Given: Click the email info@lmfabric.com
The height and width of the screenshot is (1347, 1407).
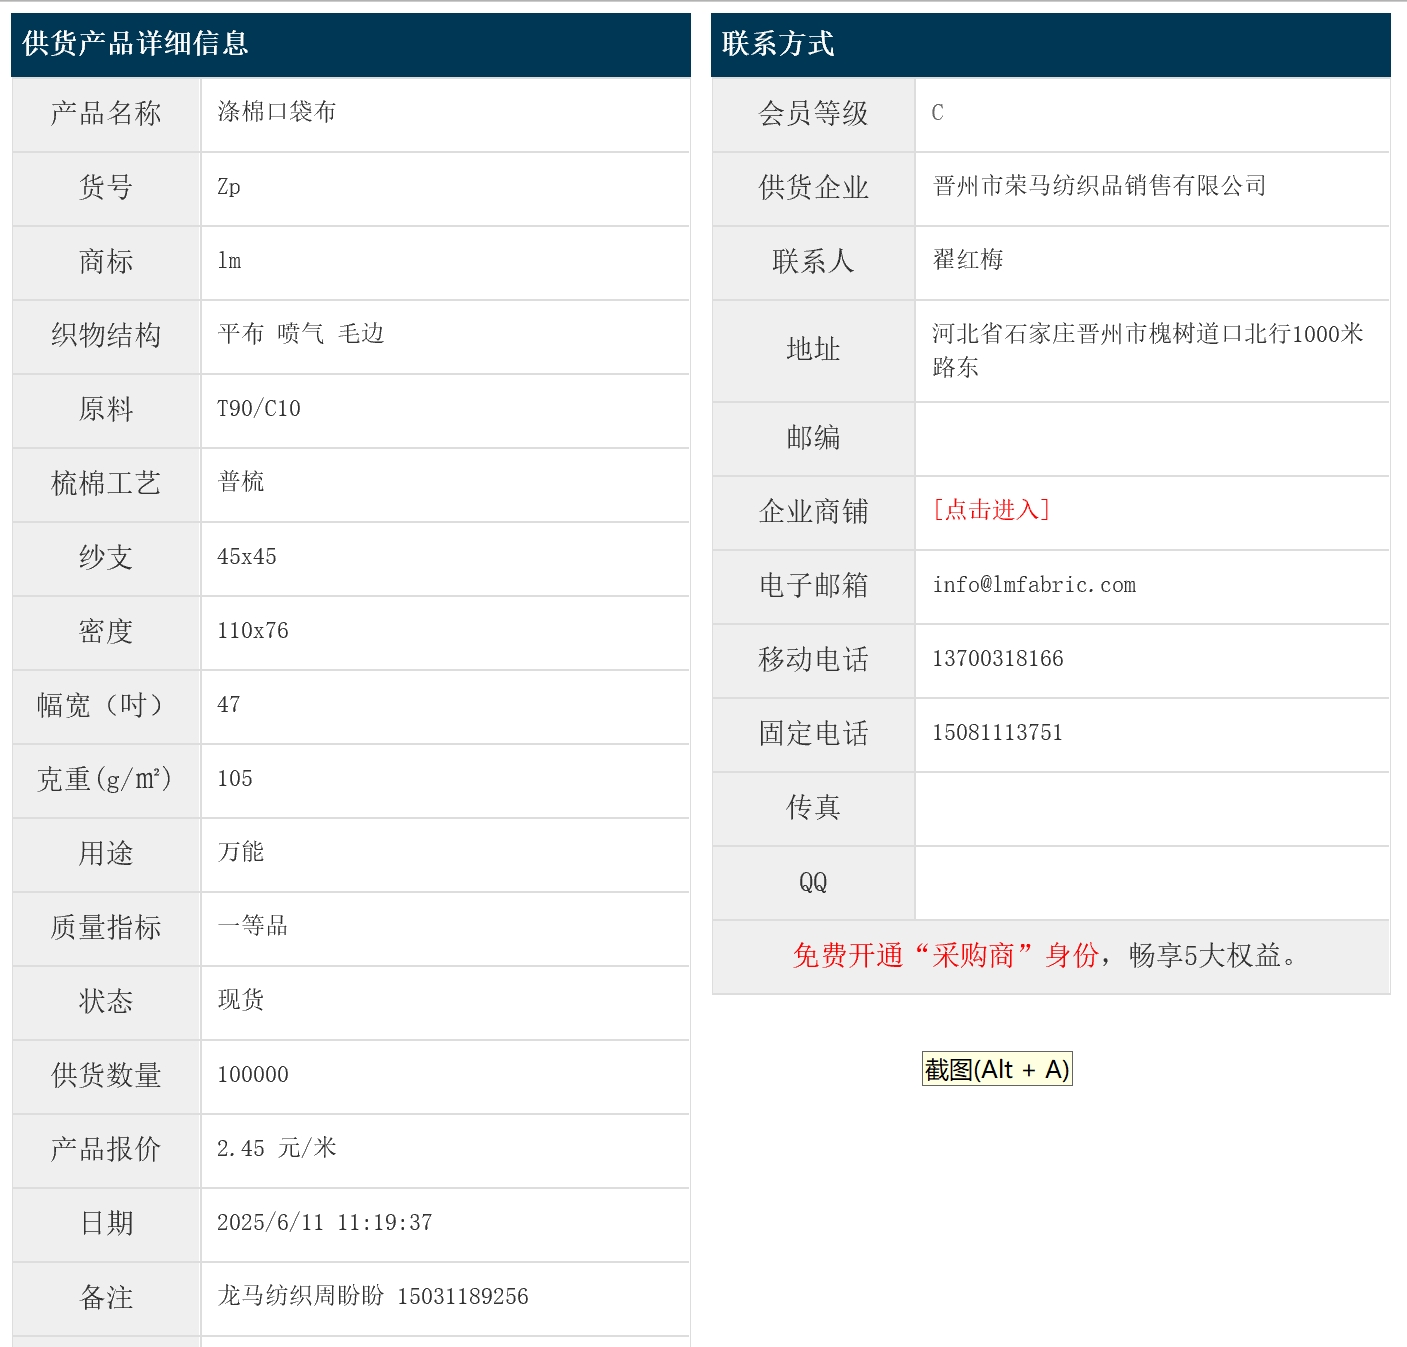Looking at the screenshot, I should tap(1033, 585).
